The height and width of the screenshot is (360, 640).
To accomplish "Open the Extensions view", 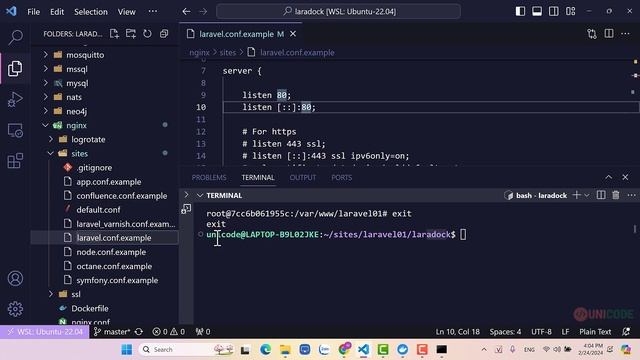I will pos(15,161).
